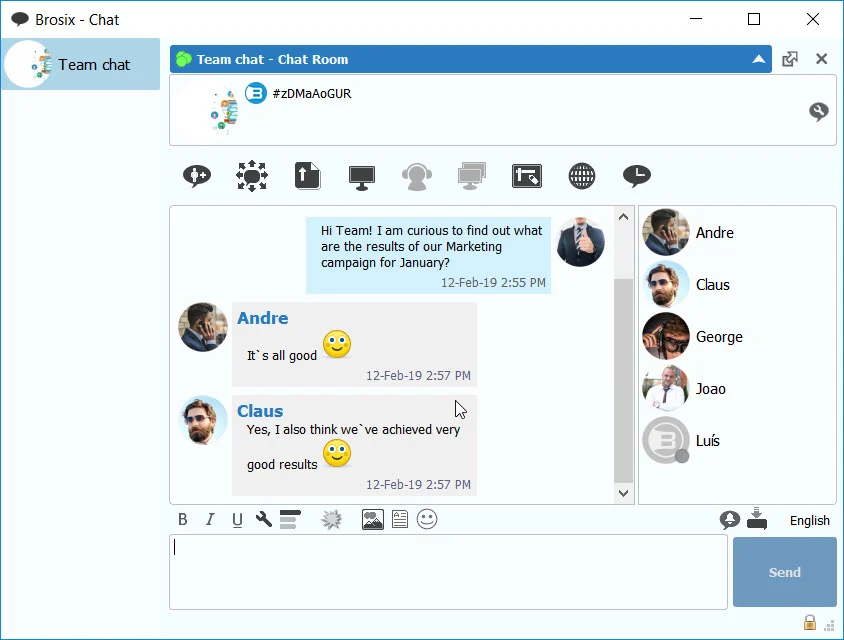844x640 pixels.
Task: Insert a smiley emoticon in the message
Action: [427, 519]
